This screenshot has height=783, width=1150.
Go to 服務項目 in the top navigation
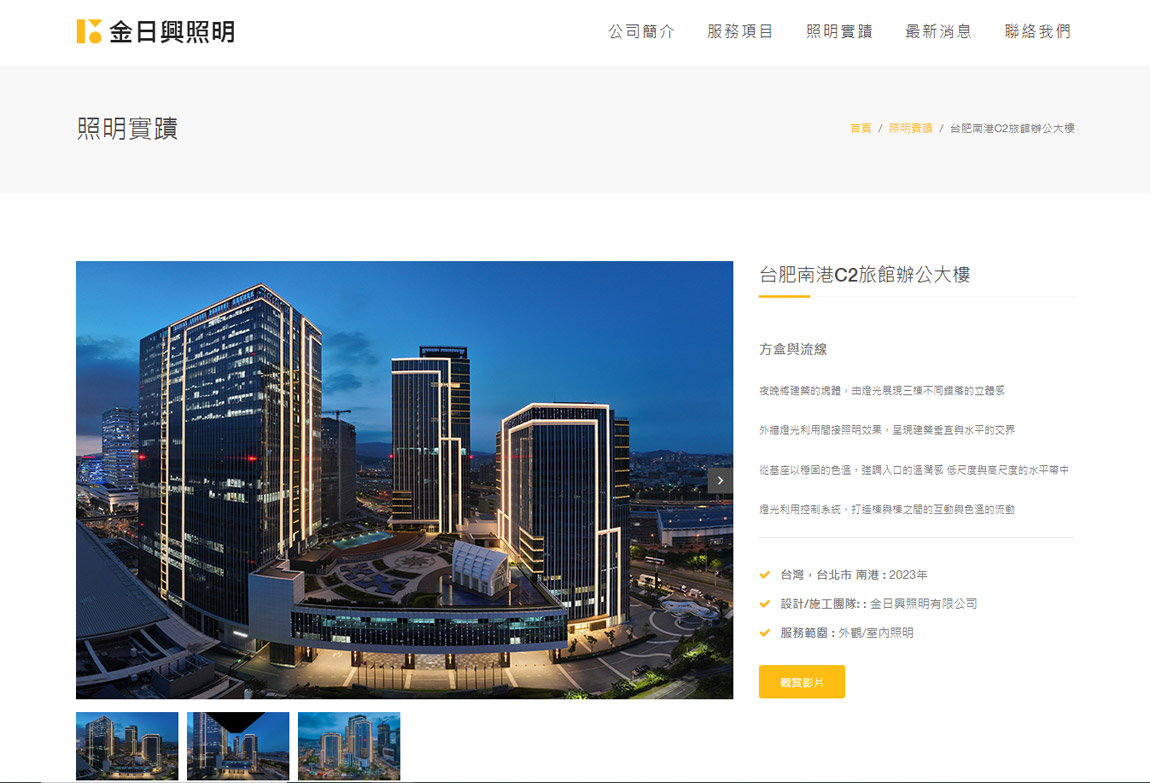(x=740, y=32)
